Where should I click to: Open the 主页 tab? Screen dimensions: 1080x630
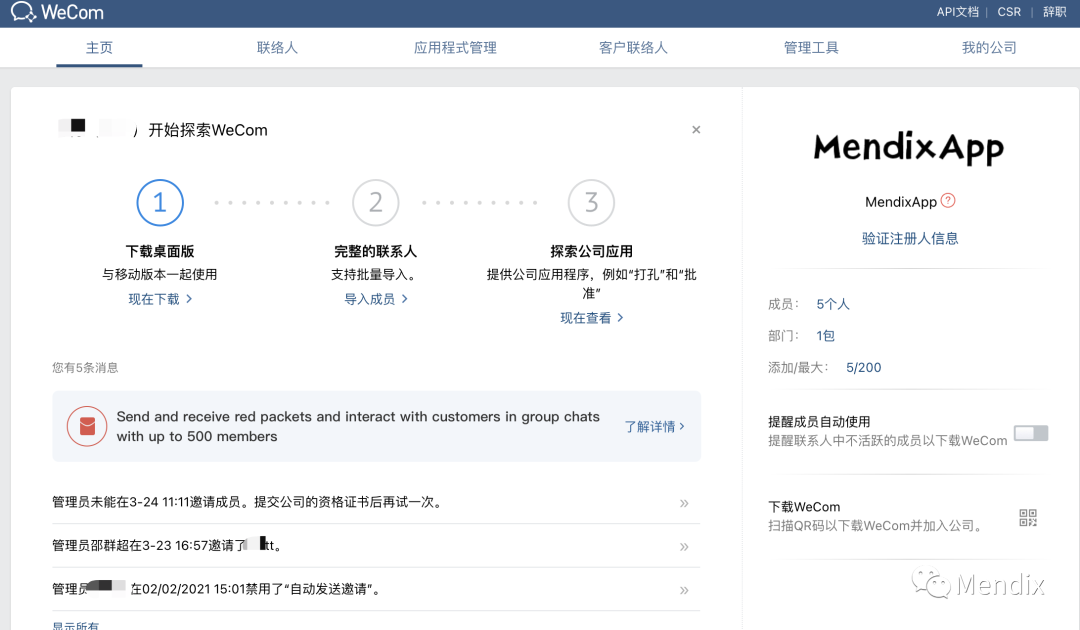(x=99, y=48)
